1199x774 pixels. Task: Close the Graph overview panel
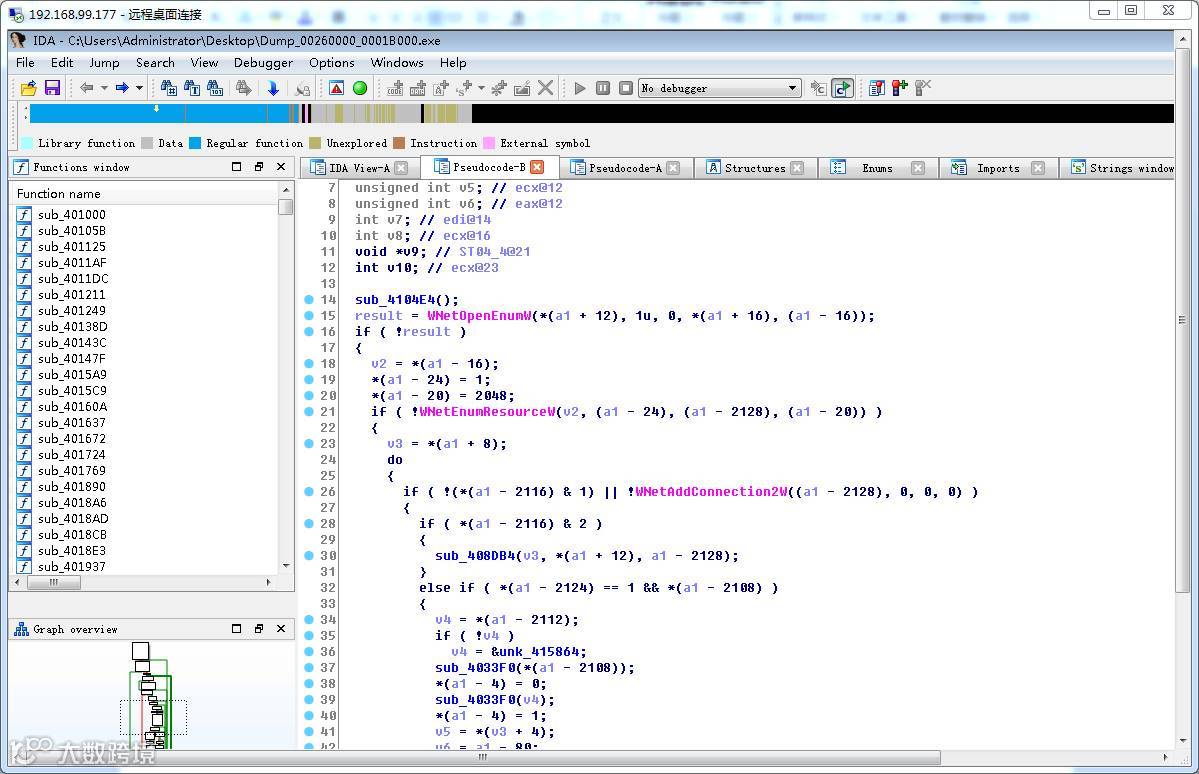coord(281,629)
